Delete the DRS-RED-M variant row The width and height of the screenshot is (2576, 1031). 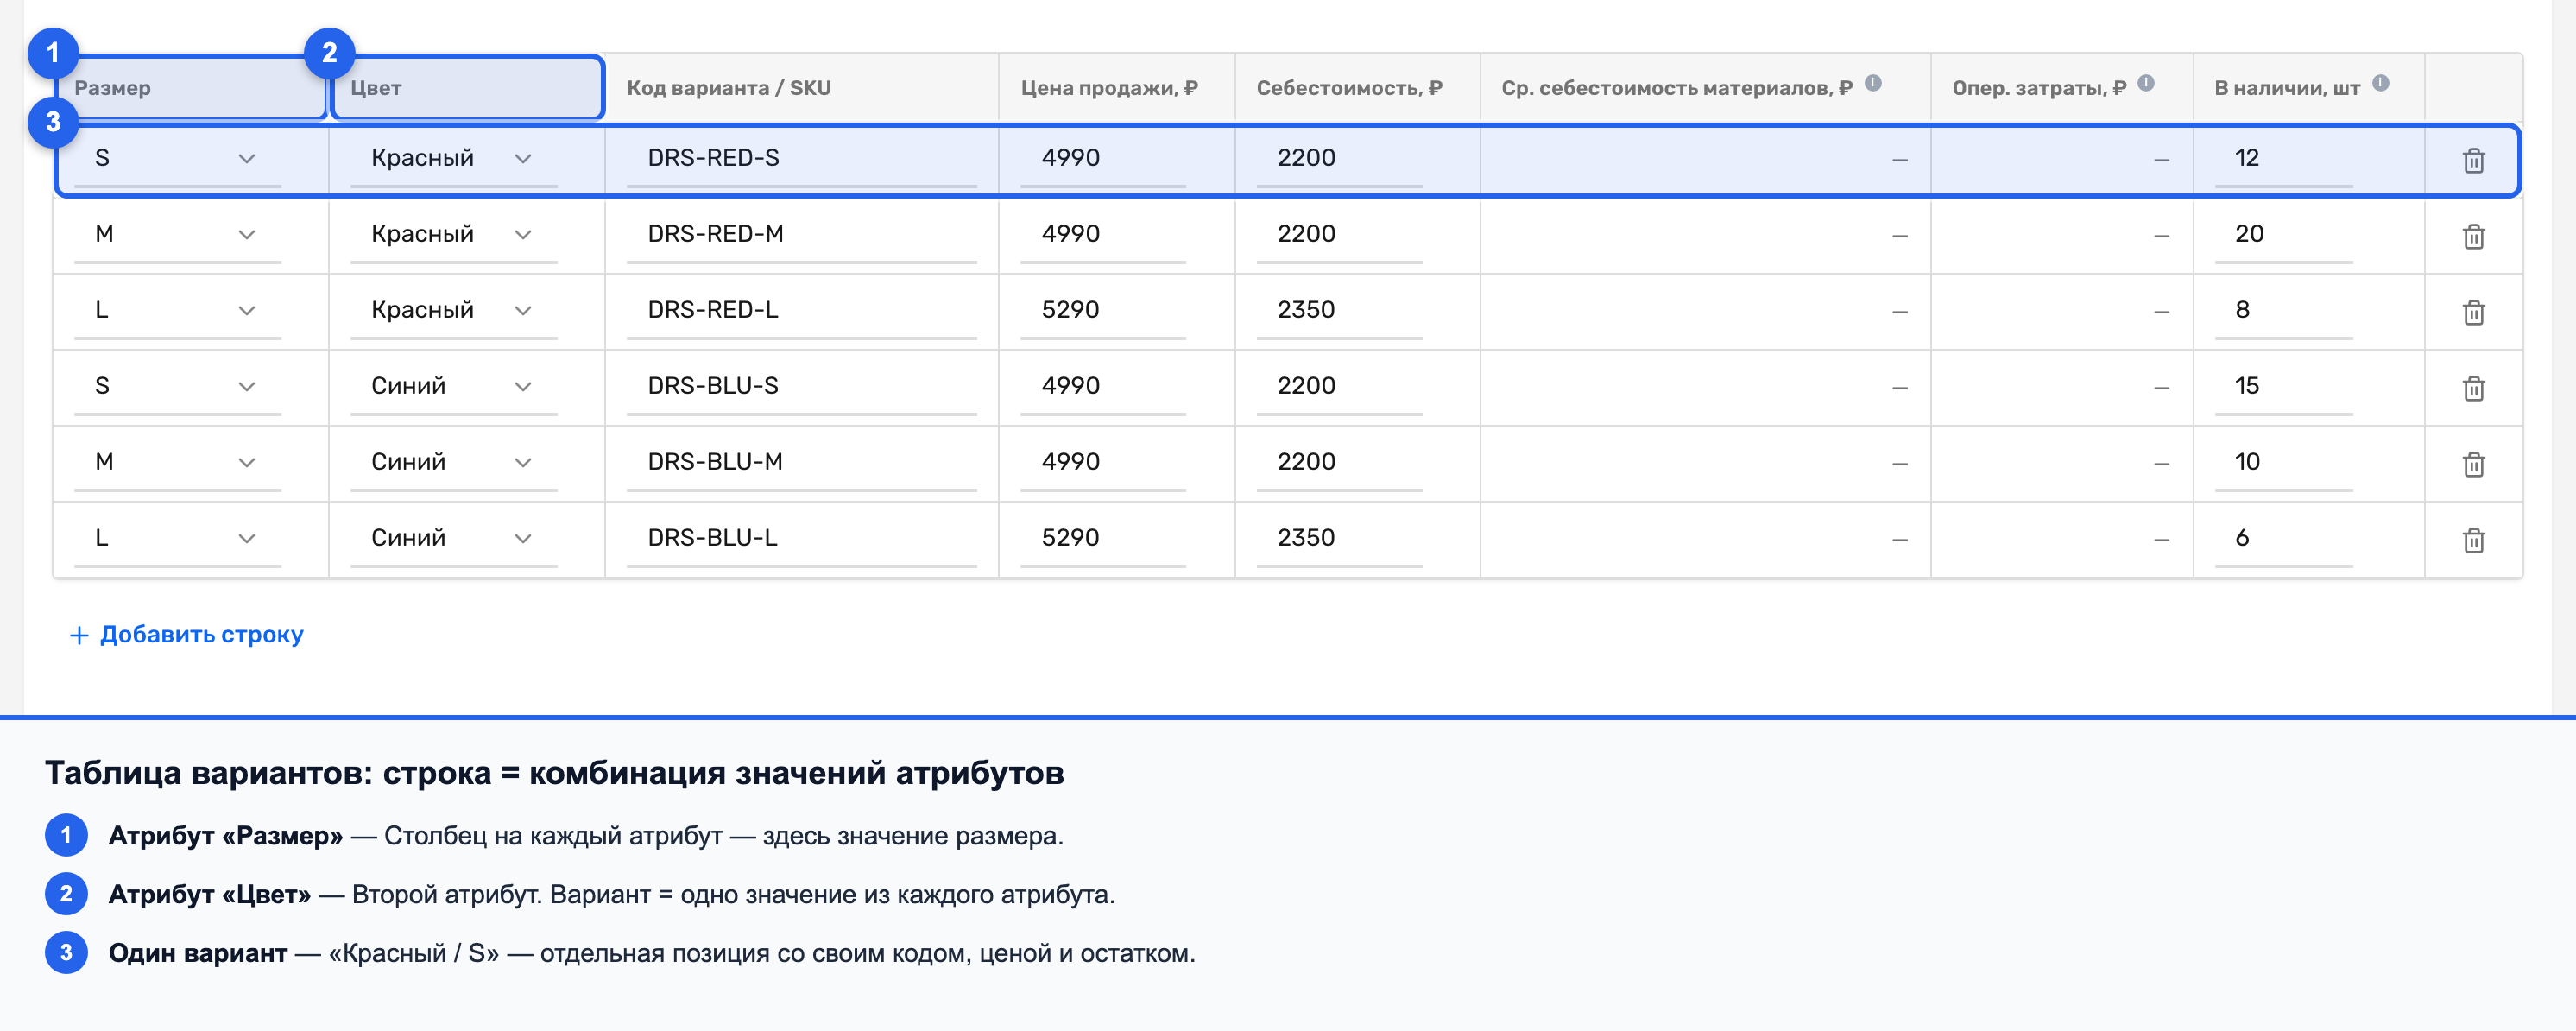click(x=2473, y=236)
